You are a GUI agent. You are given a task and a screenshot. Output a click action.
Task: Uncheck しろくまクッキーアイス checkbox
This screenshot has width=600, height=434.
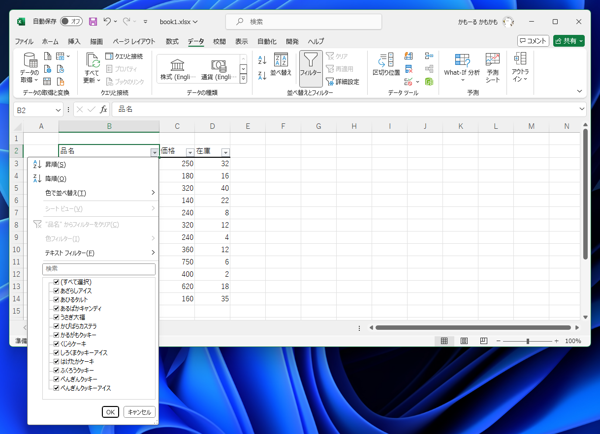pyautogui.click(x=56, y=352)
